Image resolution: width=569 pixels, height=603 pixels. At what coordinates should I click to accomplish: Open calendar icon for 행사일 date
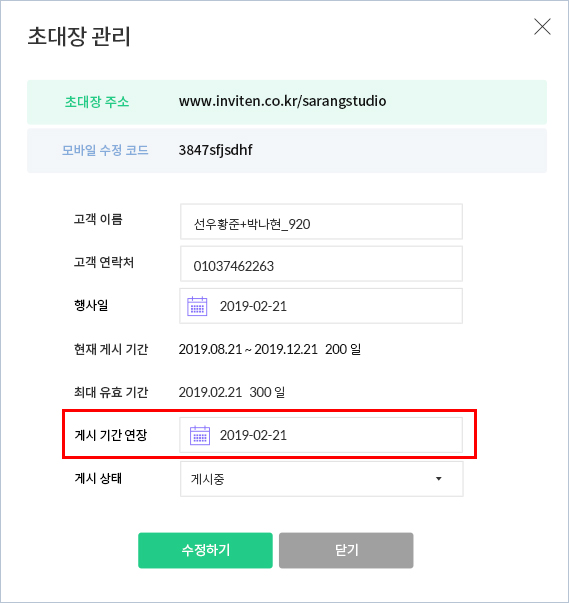[197, 306]
